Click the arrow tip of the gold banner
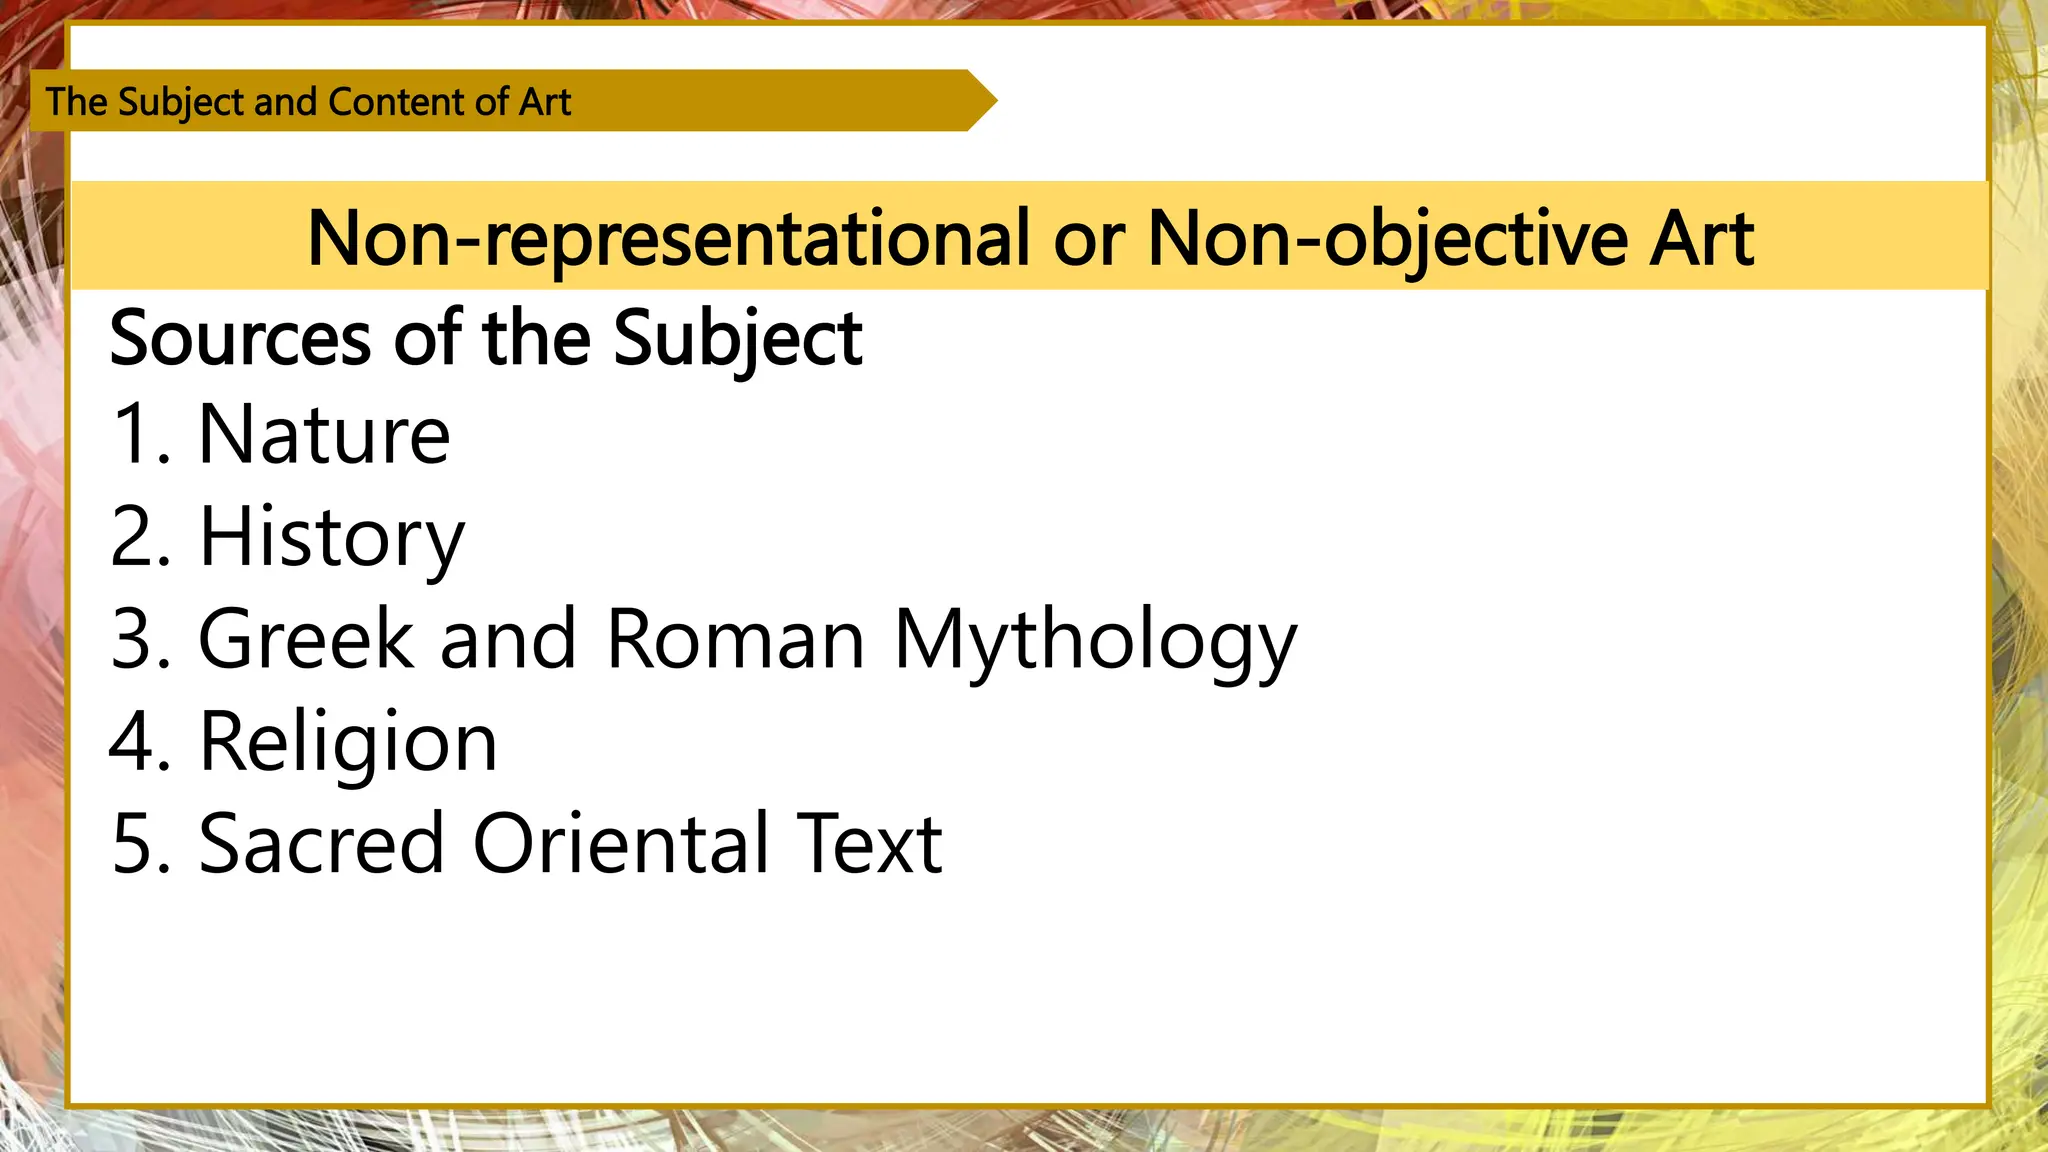 coord(982,100)
